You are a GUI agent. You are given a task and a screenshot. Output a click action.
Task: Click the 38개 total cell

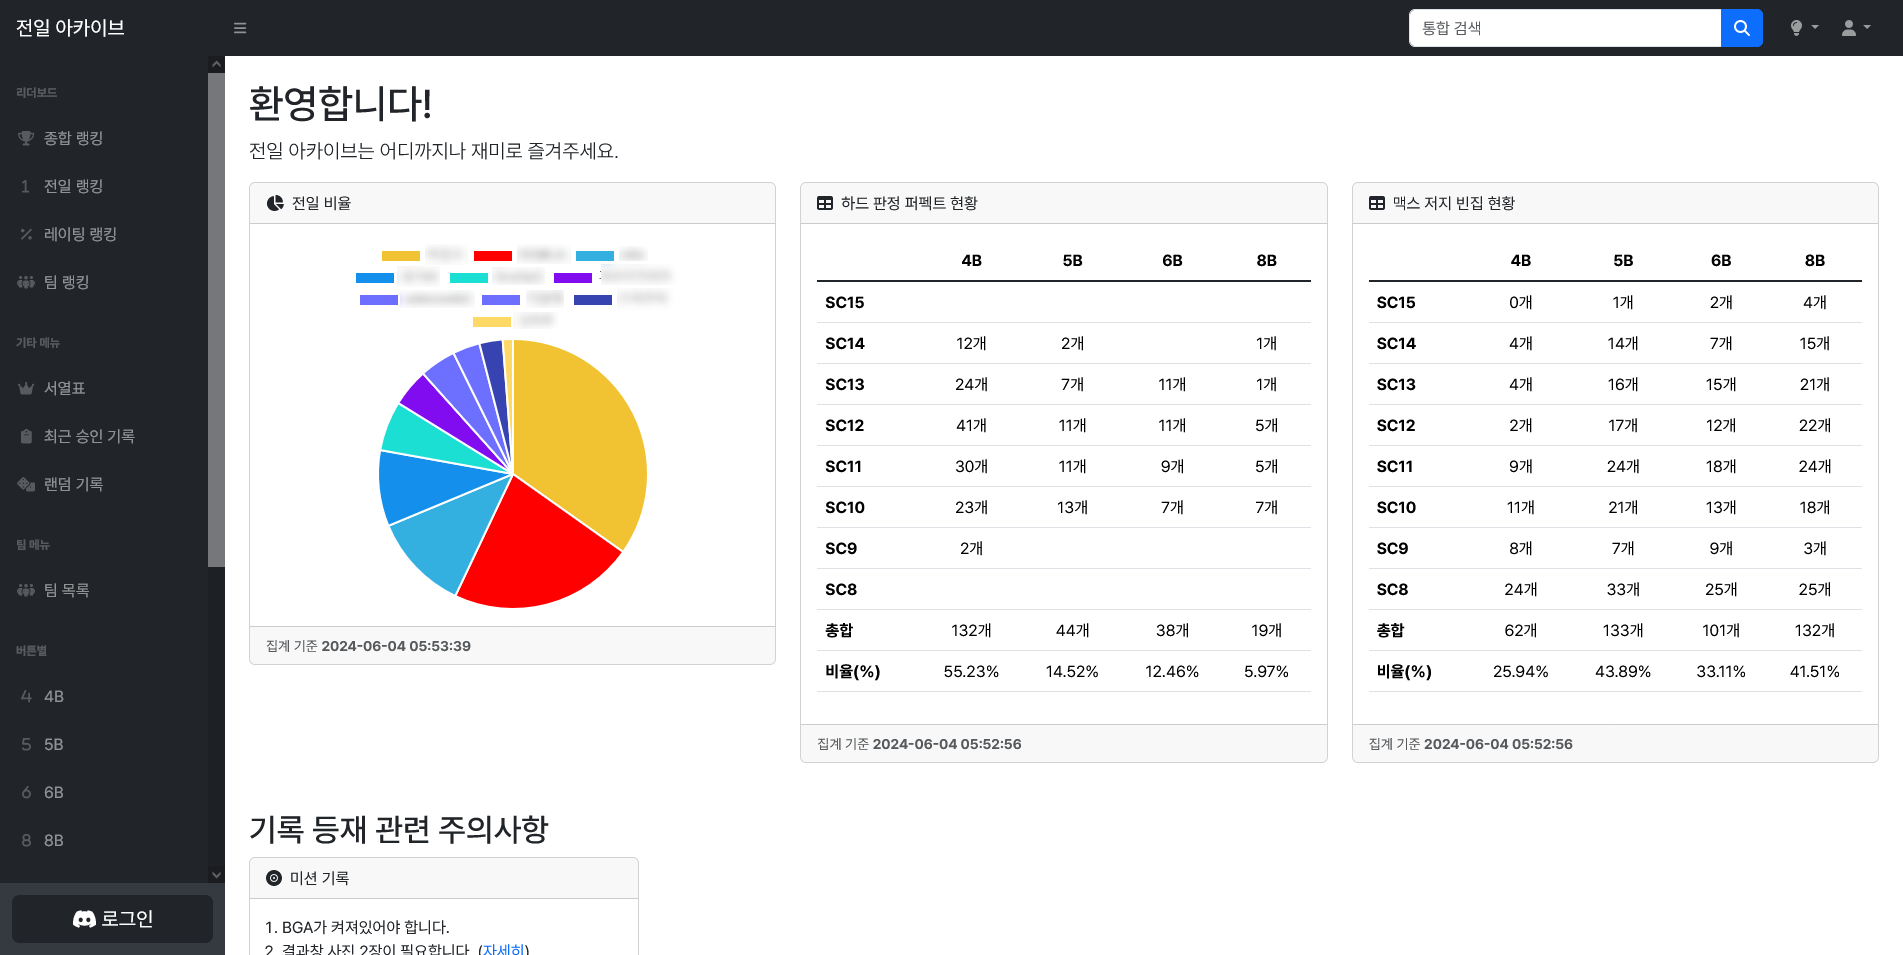pyautogui.click(x=1172, y=630)
